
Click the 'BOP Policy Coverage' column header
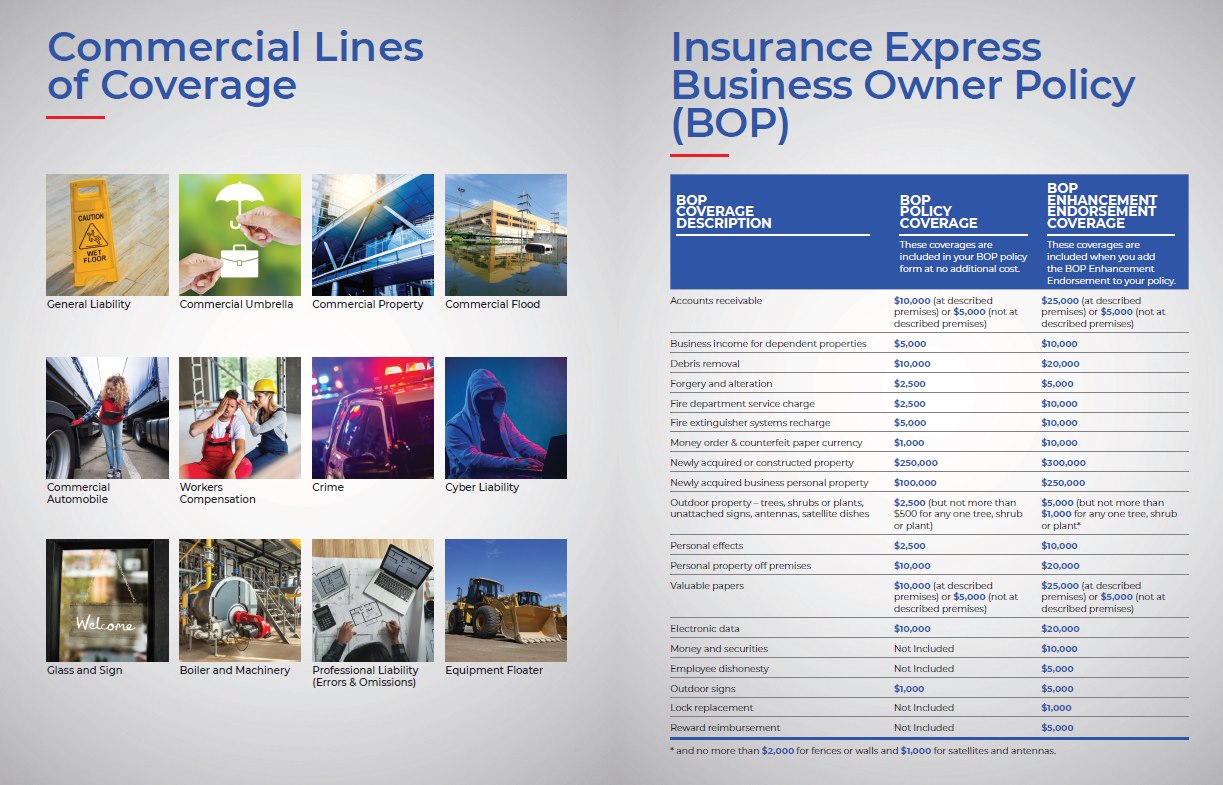coord(938,211)
